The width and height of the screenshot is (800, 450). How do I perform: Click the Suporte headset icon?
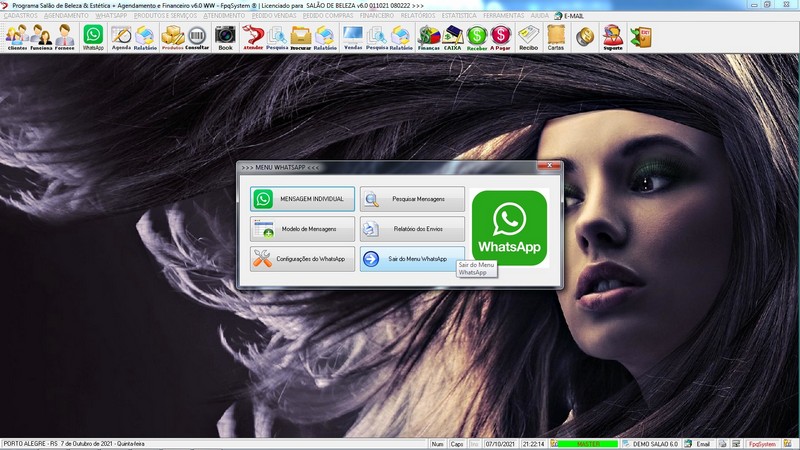tap(612, 37)
